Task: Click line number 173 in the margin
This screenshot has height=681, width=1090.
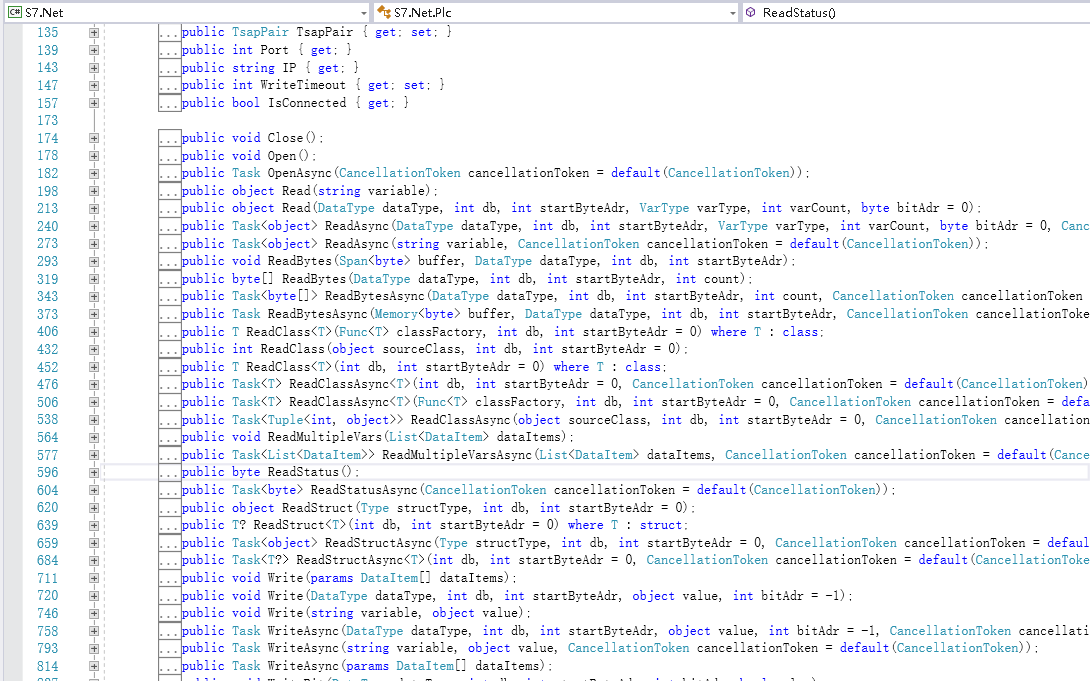Action: [x=48, y=120]
